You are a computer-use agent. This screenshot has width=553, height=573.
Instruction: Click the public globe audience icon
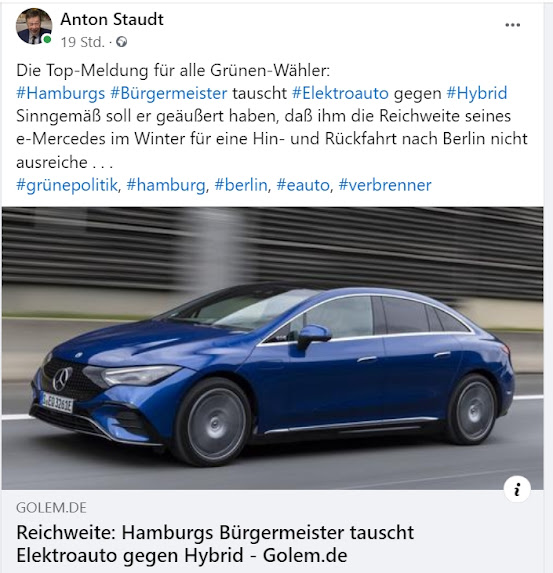point(122,42)
